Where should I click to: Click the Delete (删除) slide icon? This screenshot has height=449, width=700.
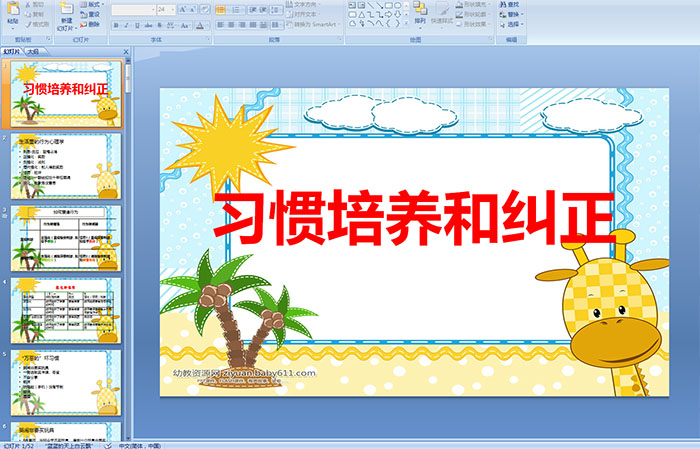[x=83, y=24]
